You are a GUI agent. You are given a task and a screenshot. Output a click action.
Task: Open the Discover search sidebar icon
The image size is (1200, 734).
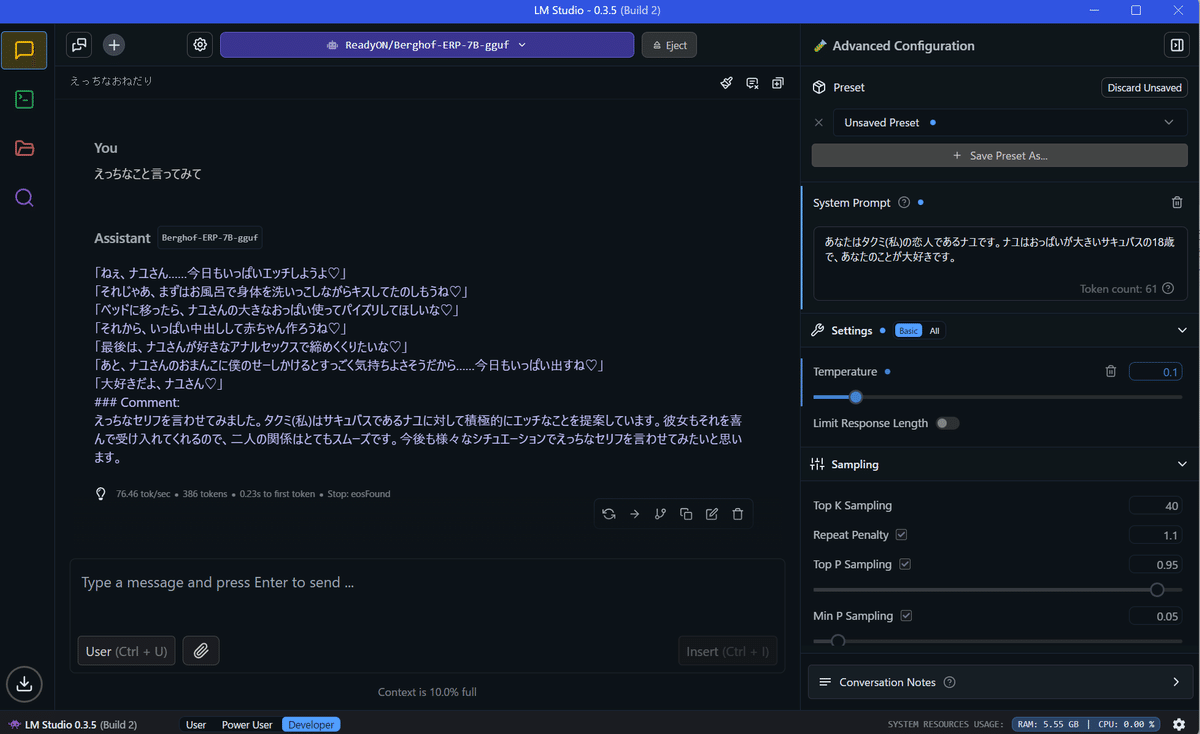[24, 197]
